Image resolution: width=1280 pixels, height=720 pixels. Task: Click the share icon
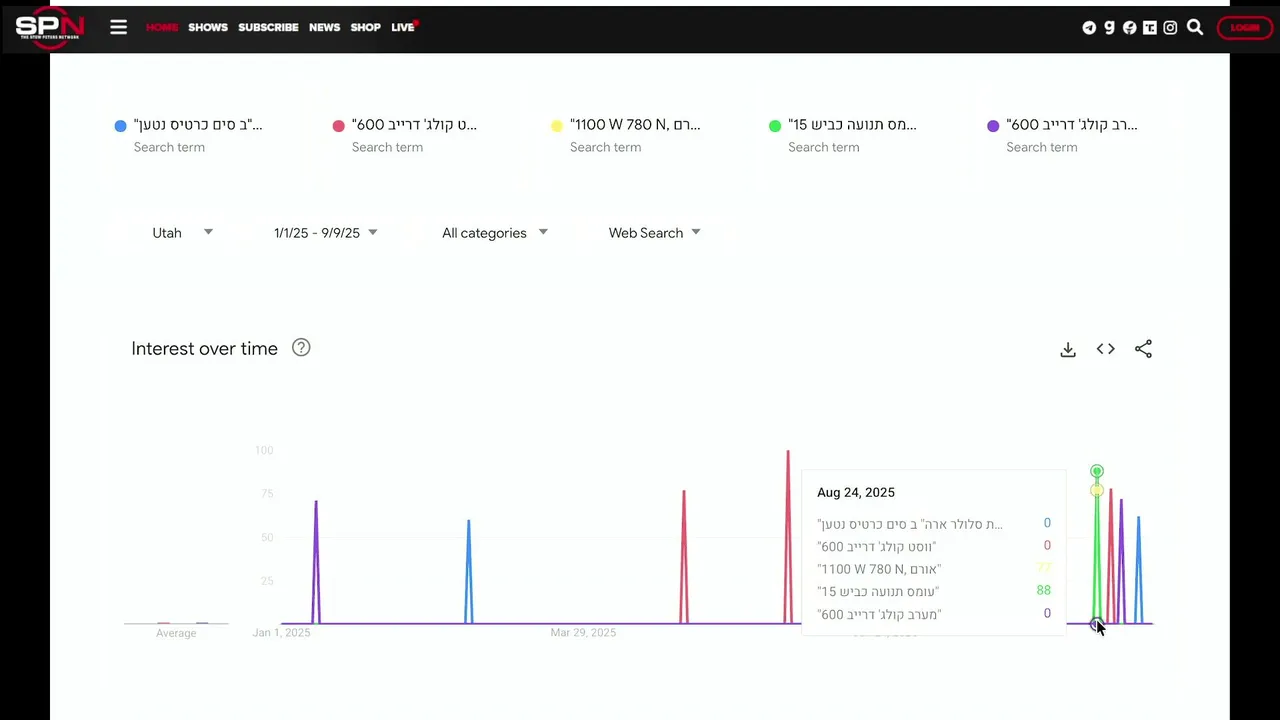point(1143,349)
